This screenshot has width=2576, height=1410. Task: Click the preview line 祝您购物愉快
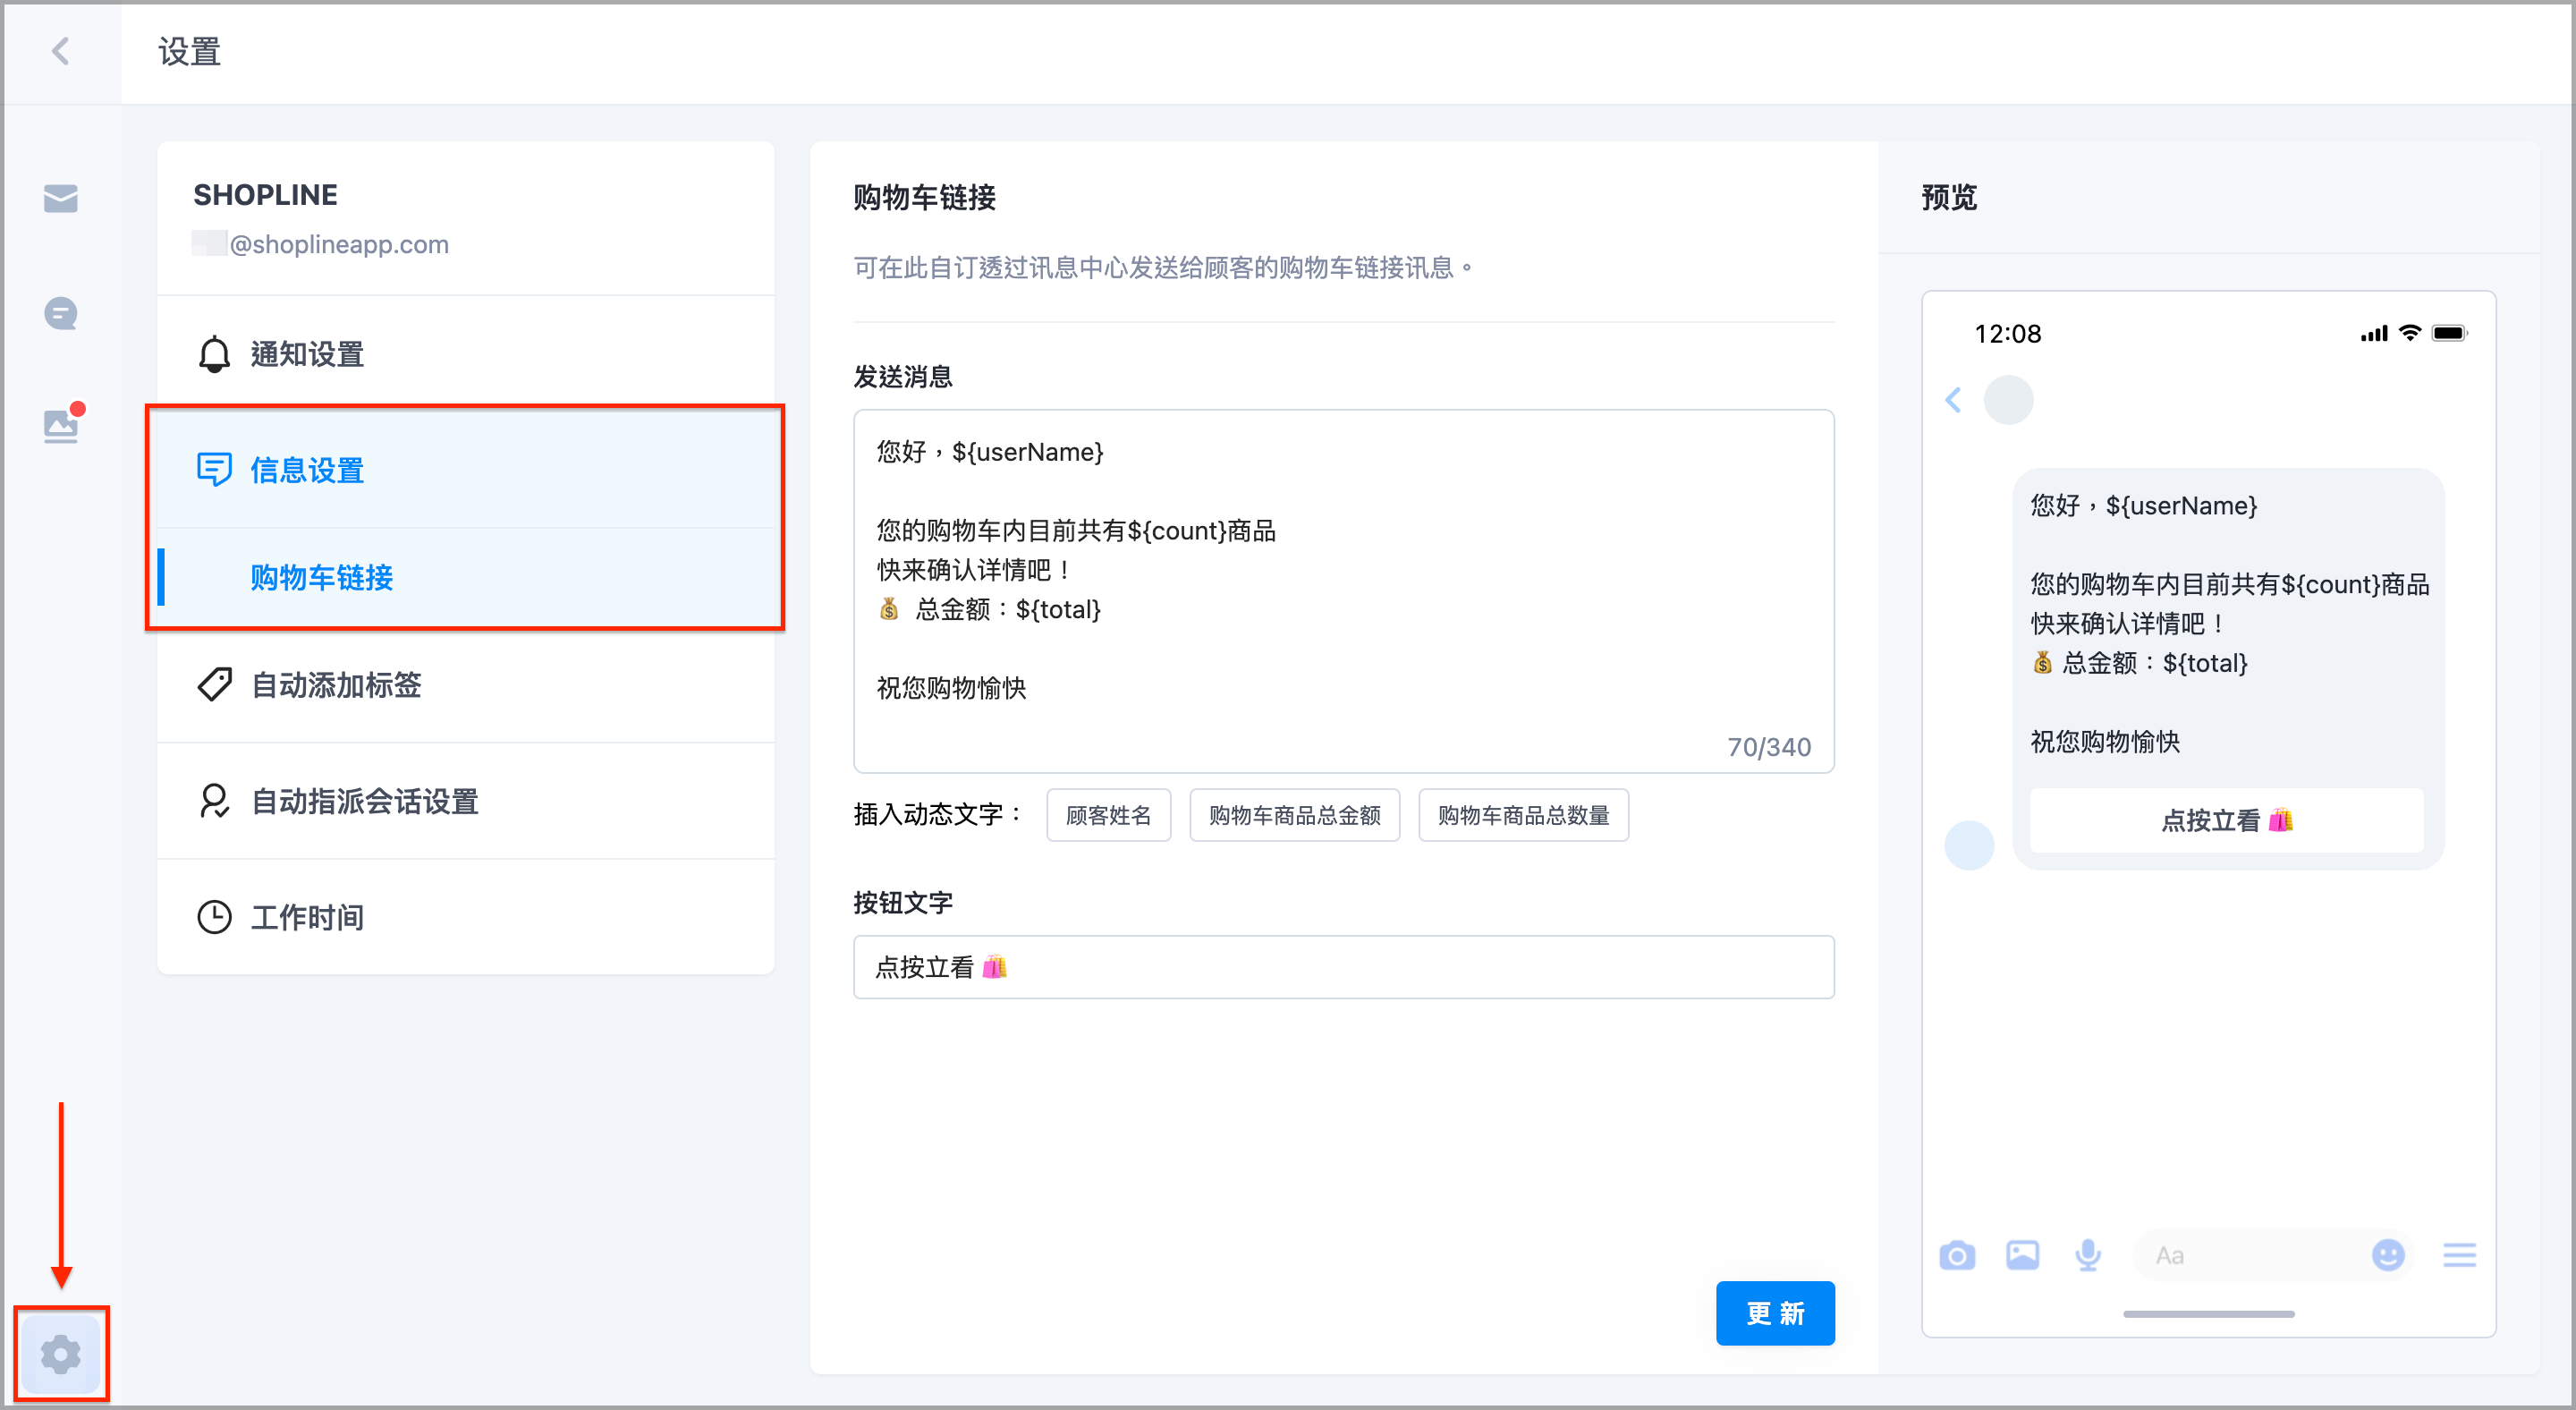[x=2105, y=741]
